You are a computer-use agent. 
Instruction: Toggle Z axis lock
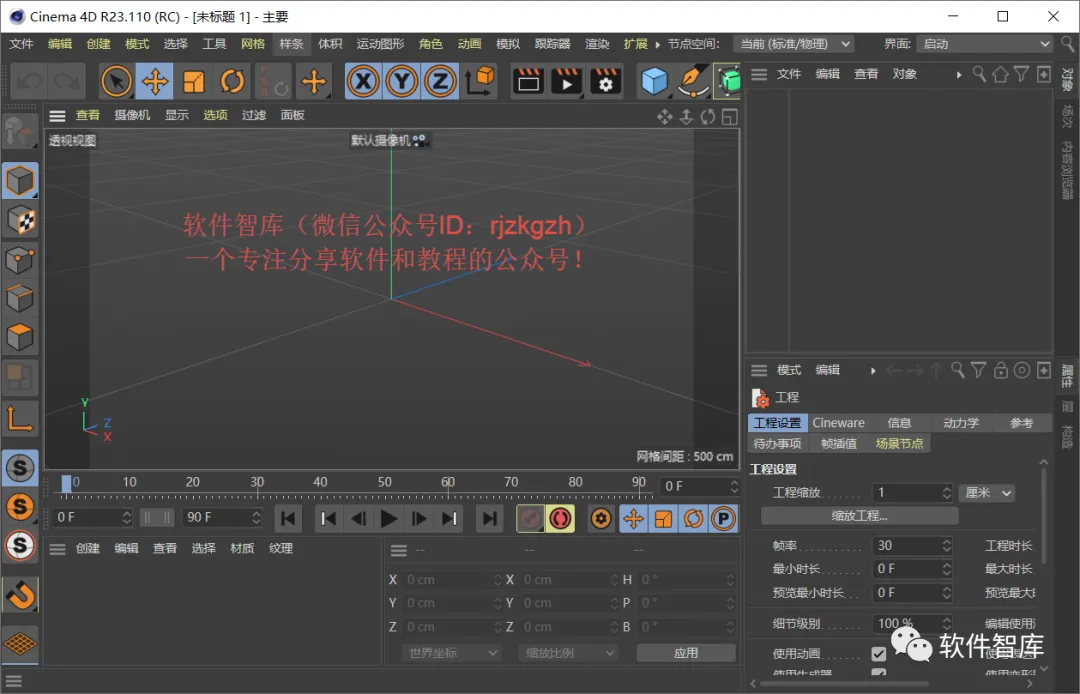(x=440, y=82)
